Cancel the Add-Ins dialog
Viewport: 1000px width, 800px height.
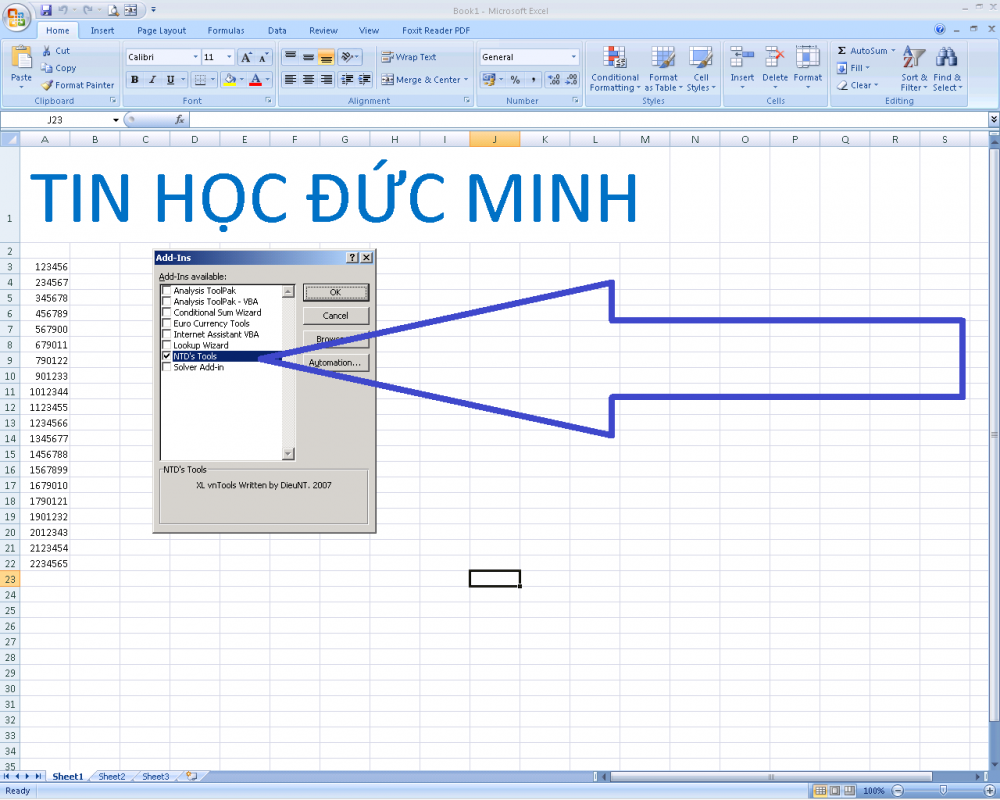[x=335, y=316]
